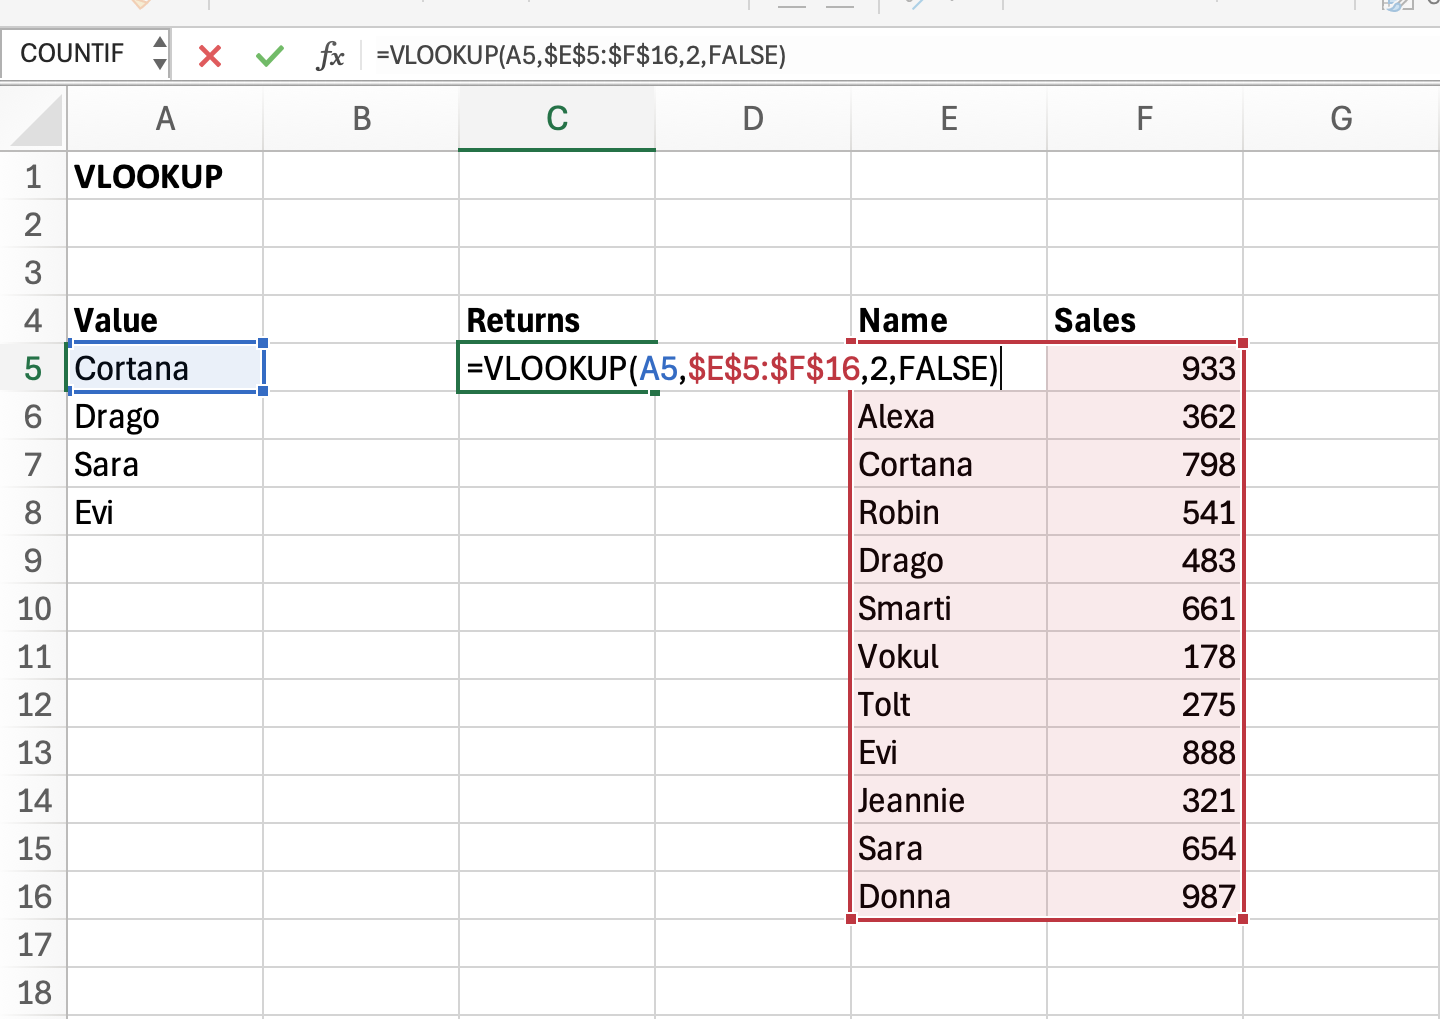
Task: Click inside the formula bar text
Action: tap(581, 55)
